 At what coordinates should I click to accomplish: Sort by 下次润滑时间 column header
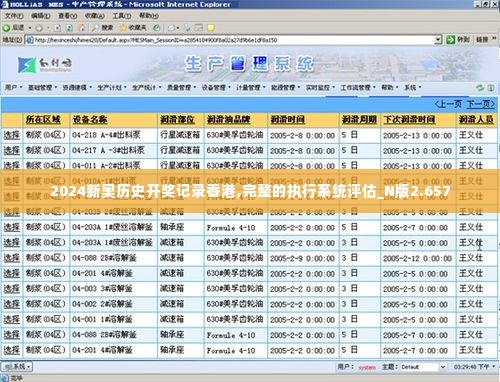(x=409, y=119)
